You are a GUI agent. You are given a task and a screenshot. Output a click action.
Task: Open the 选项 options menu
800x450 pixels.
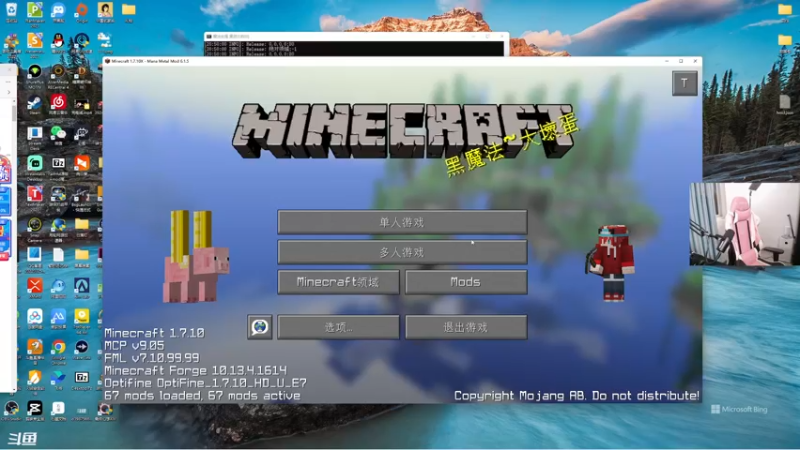tap(338, 327)
